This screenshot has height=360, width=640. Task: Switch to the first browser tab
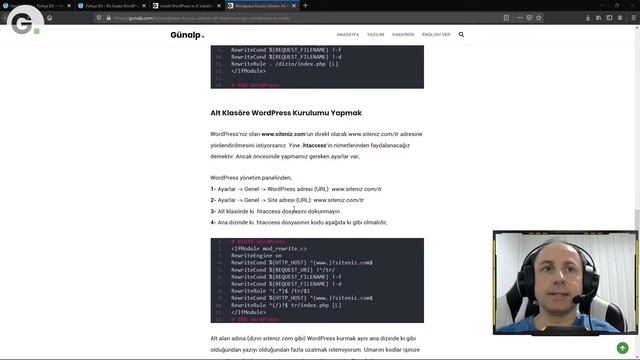(x=37, y=6)
